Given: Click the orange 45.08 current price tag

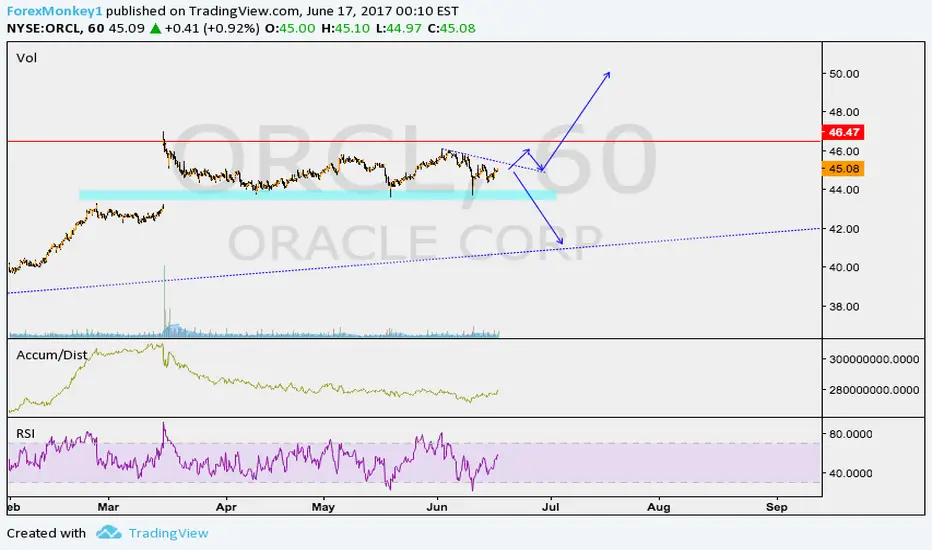Looking at the screenshot, I should 843,169.
